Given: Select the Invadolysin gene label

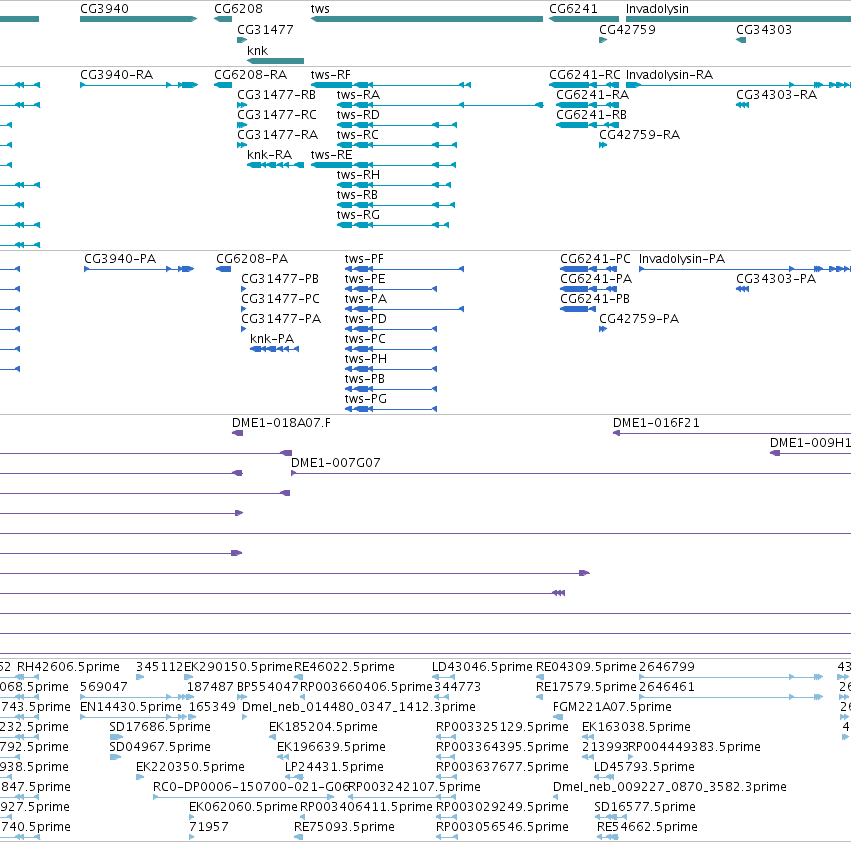Looking at the screenshot, I should click(657, 9).
